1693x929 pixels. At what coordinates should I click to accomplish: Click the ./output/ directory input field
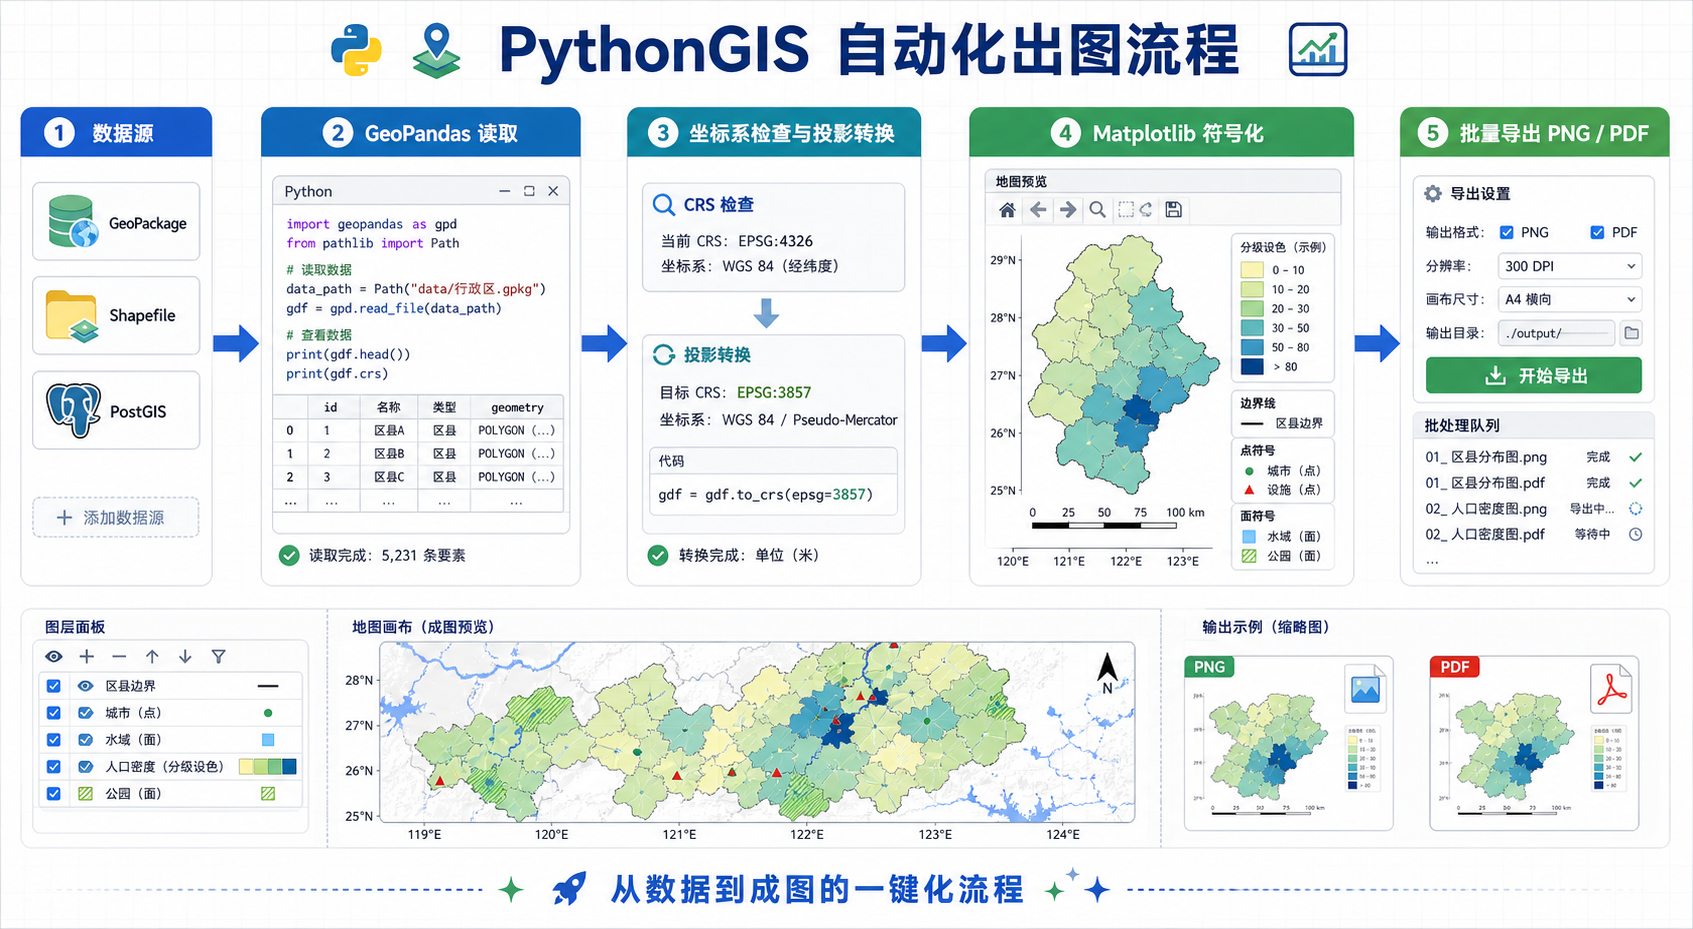point(1556,333)
